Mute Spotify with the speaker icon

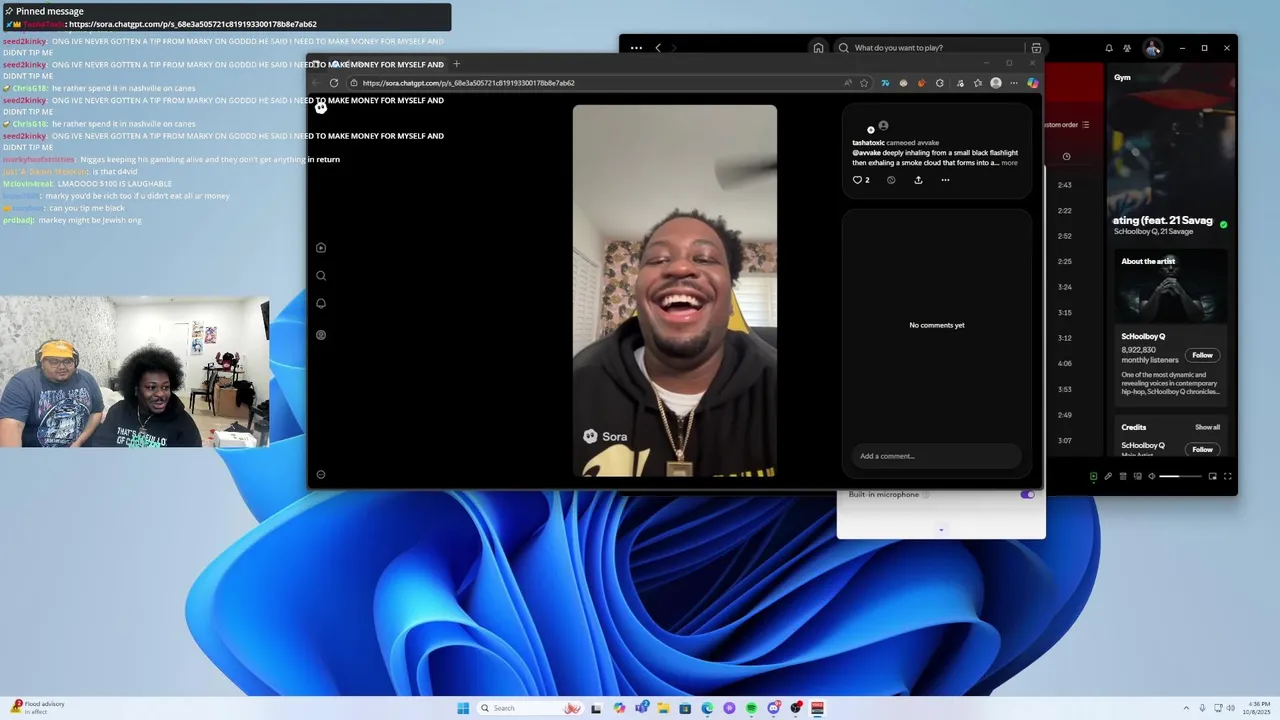[x=1152, y=476]
